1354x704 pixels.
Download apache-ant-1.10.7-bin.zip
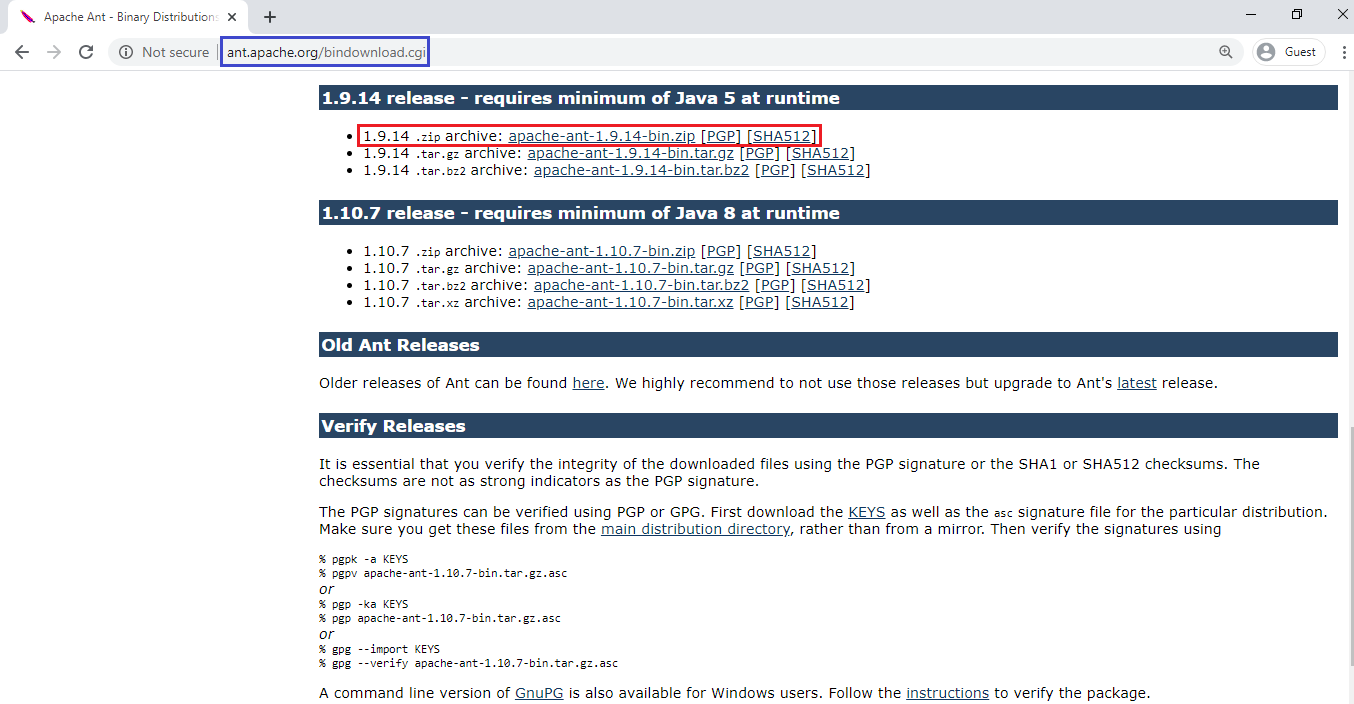tap(601, 251)
